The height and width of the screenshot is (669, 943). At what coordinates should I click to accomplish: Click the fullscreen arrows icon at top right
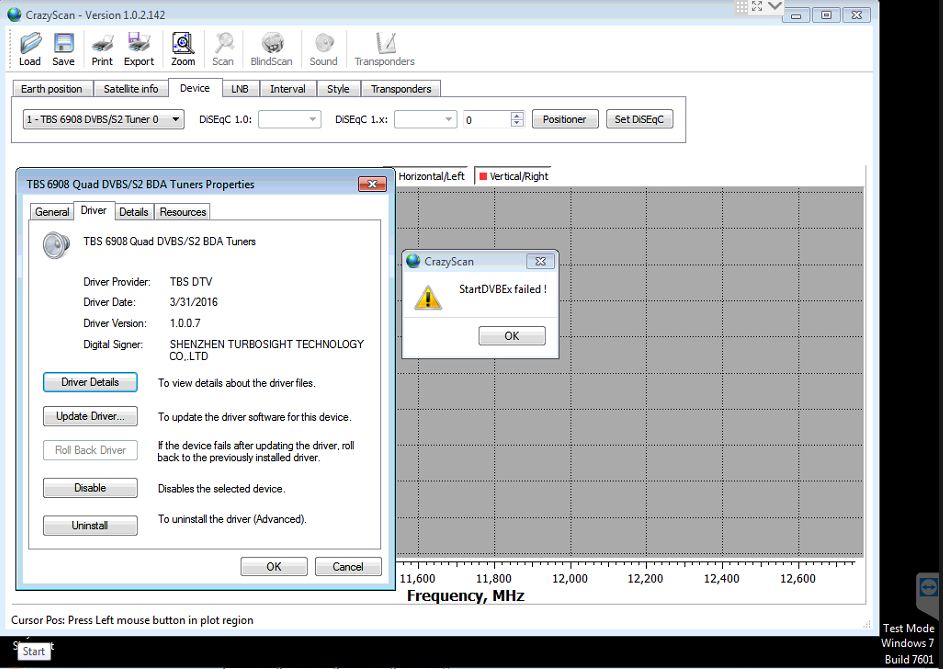click(757, 6)
